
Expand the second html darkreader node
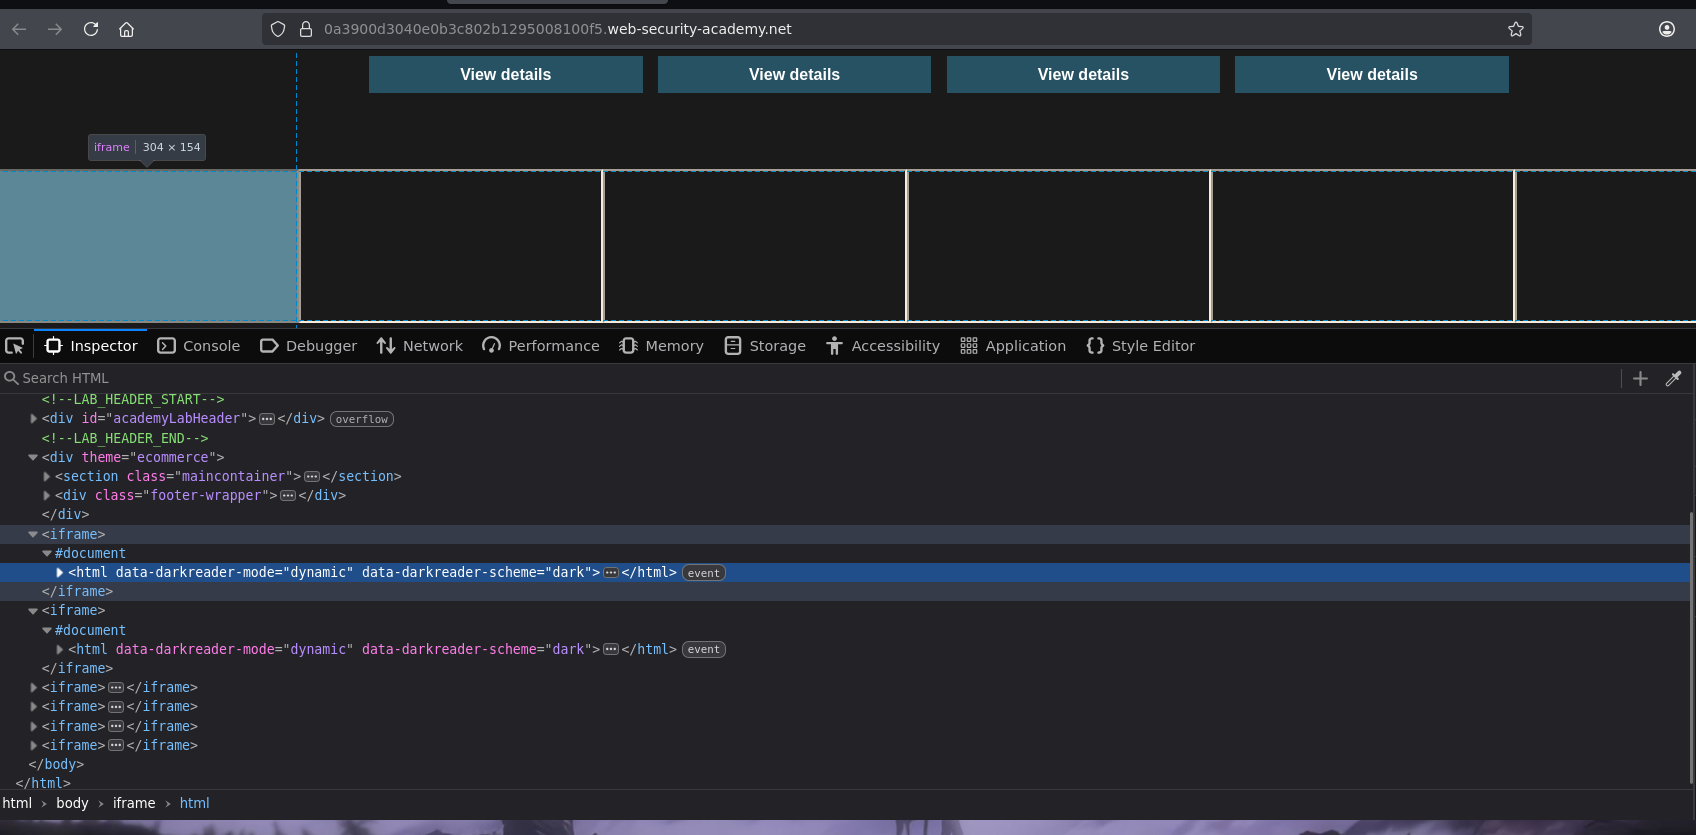[60, 650]
